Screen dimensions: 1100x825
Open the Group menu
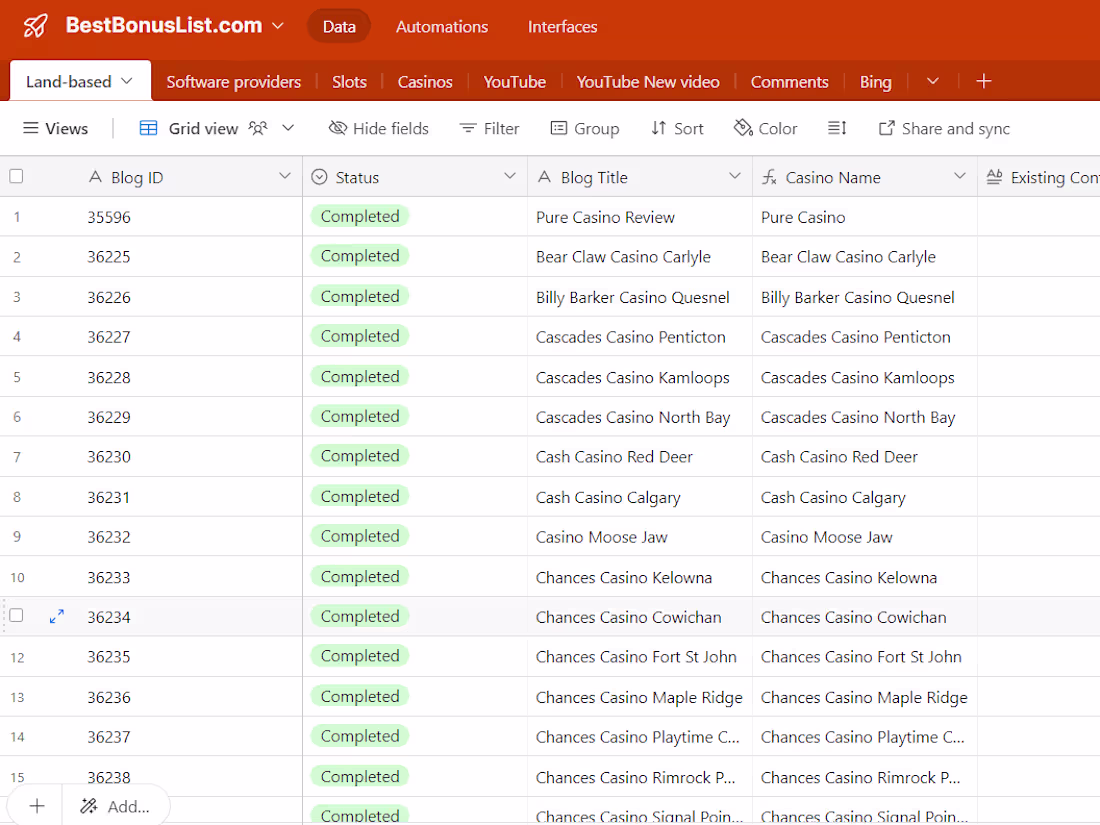[x=585, y=128]
